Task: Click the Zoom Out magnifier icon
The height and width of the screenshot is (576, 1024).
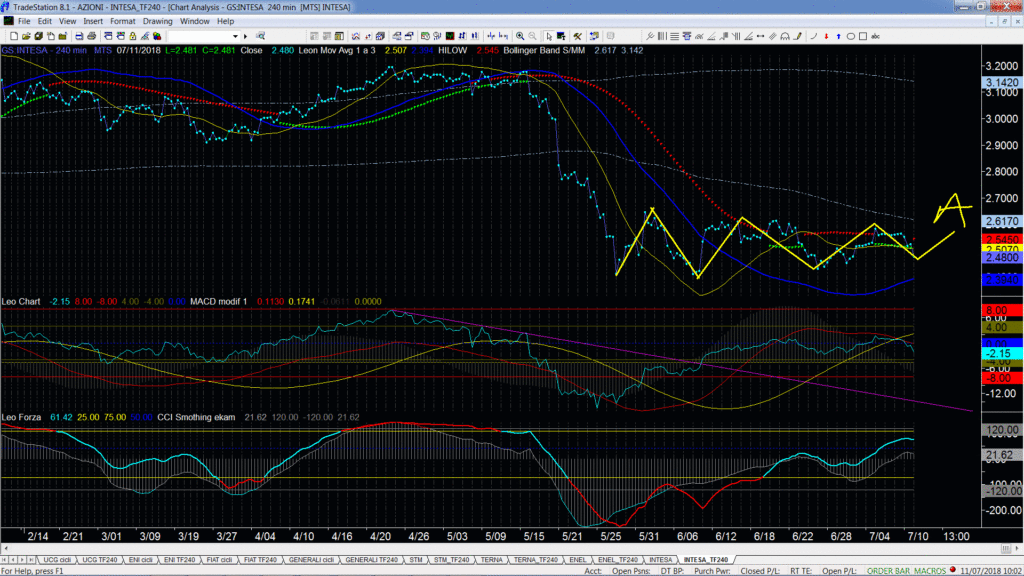Action: tap(532, 36)
